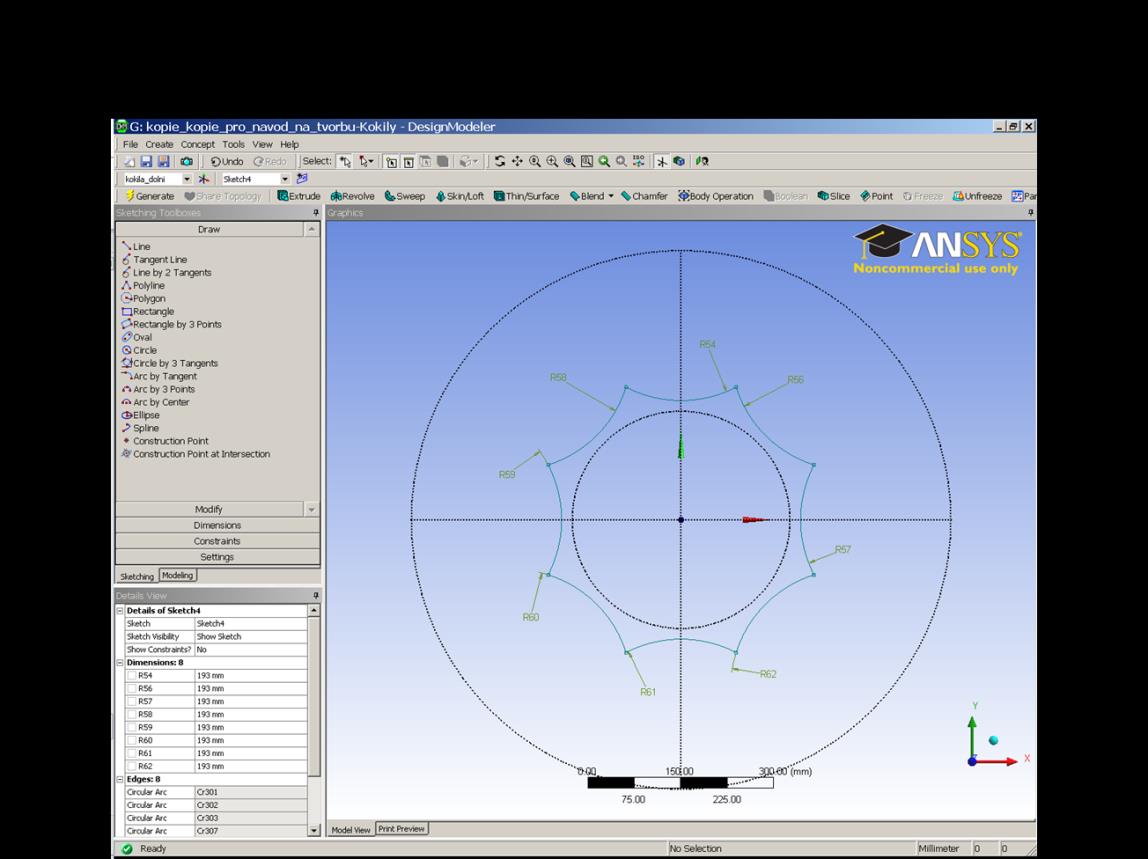Open the View menu
Image resolution: width=1148 pixels, height=859 pixels.
(x=262, y=144)
